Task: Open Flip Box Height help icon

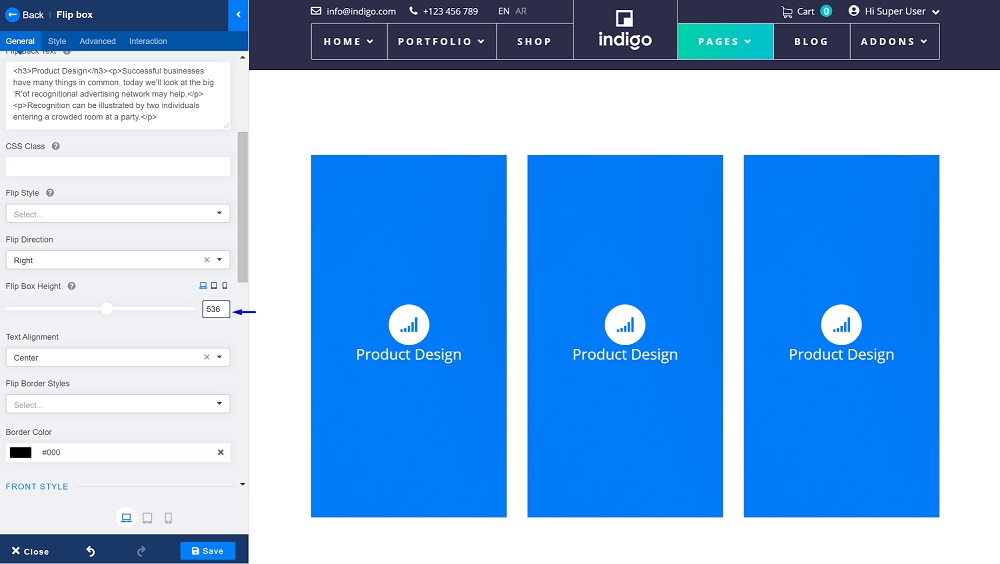Action: click(71, 286)
